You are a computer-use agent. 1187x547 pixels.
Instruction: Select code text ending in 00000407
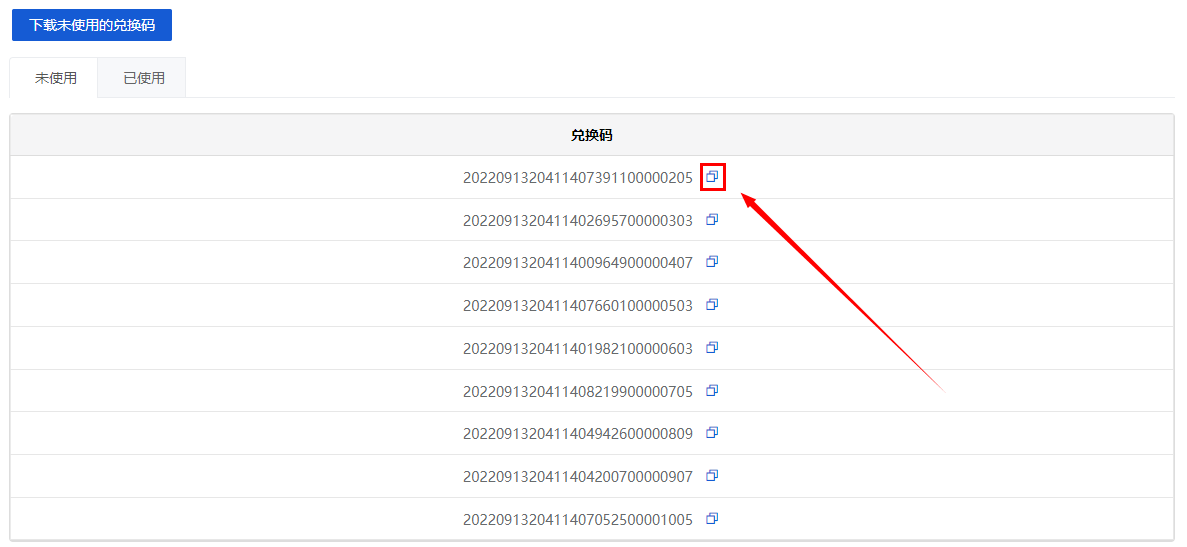click(578, 263)
